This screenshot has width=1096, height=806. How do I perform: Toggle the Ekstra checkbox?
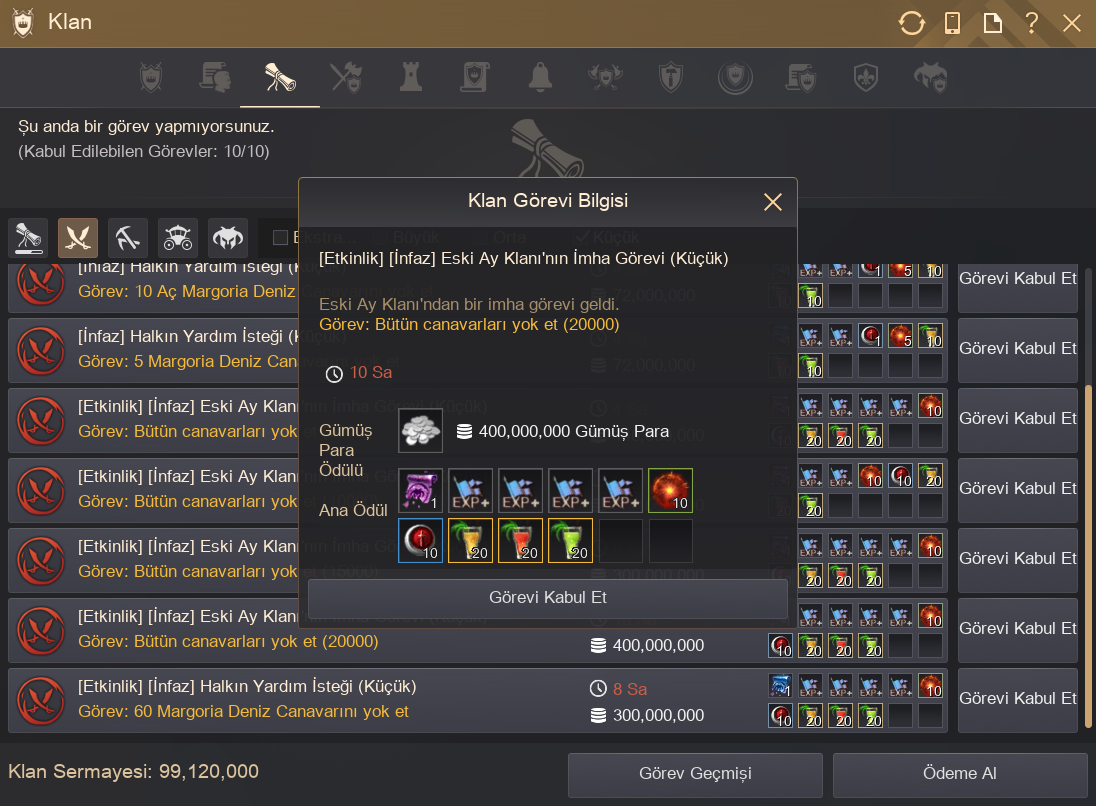280,238
